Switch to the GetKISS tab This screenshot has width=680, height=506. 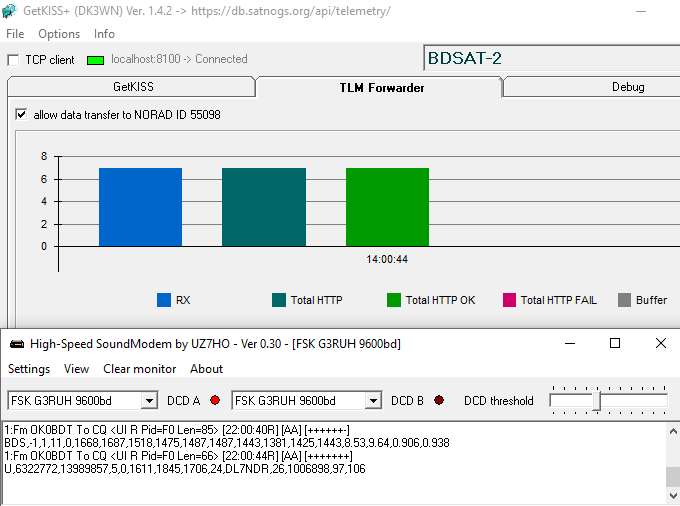pyautogui.click(x=133, y=87)
